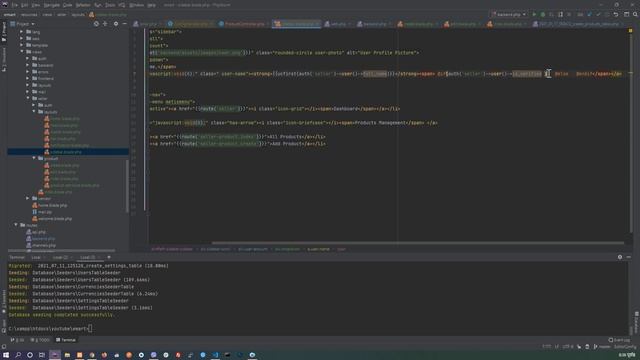Locate current file in Project tree
Image resolution: width=640 pixels, height=360 pixels.
point(96,24)
